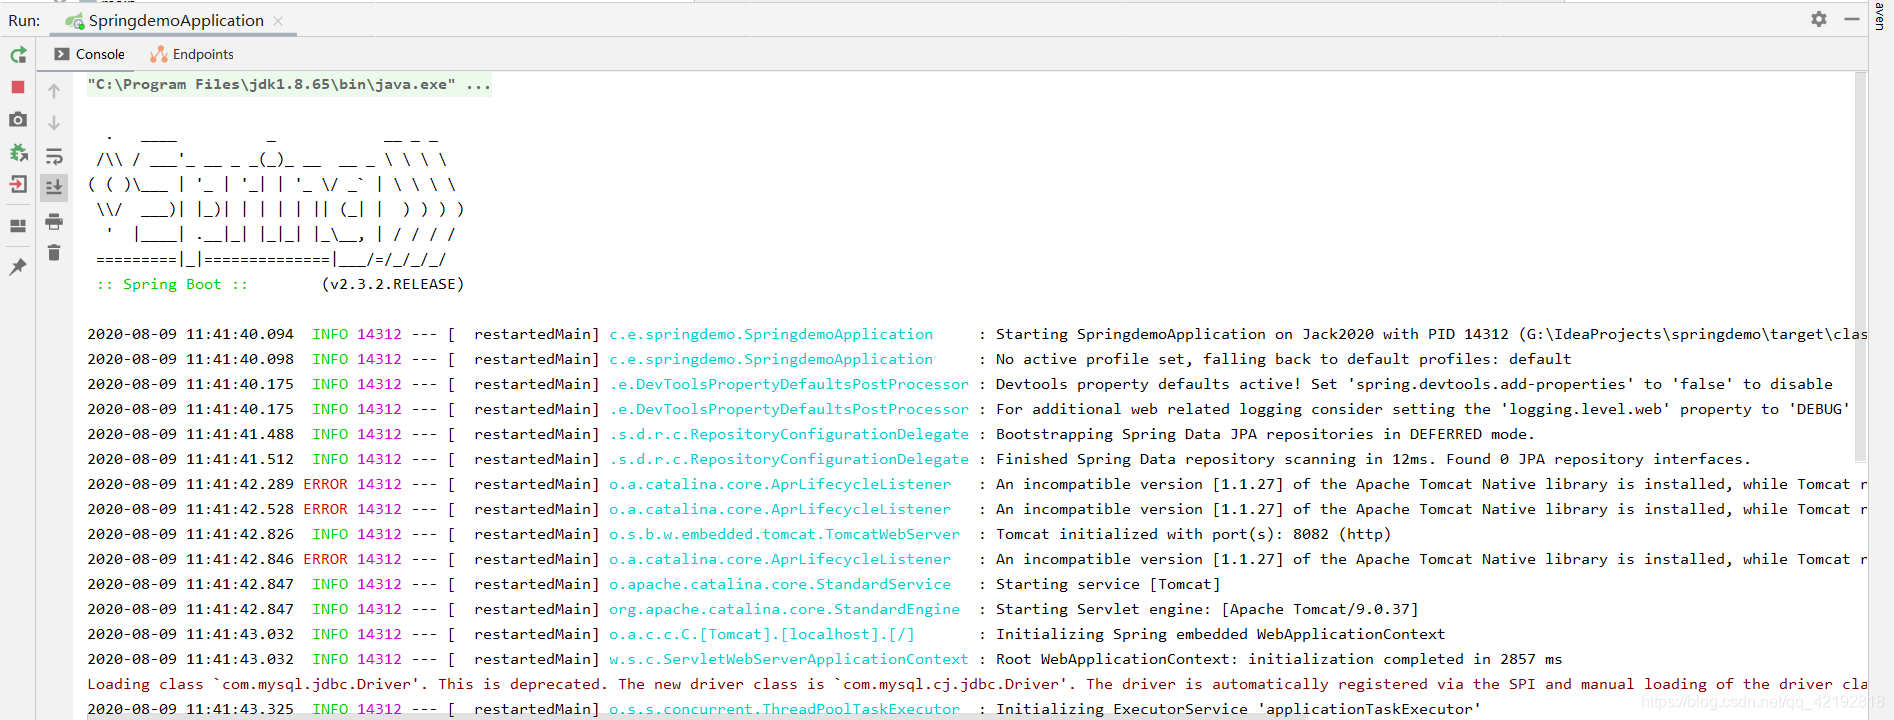Screen dimensions: 1894x720
Task: Open the ServletWebServerApplicationContext class link
Action: tap(789, 659)
